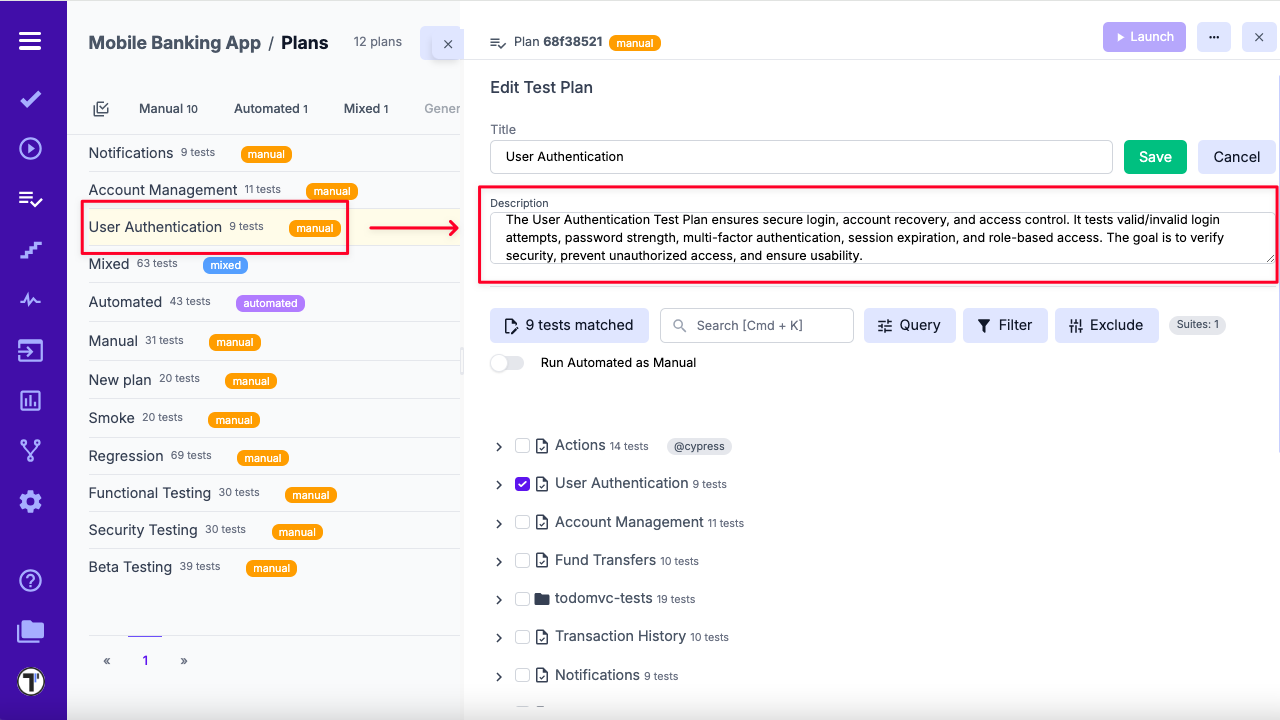Open the help question mark icon
This screenshot has height=720, width=1280.
(30, 580)
